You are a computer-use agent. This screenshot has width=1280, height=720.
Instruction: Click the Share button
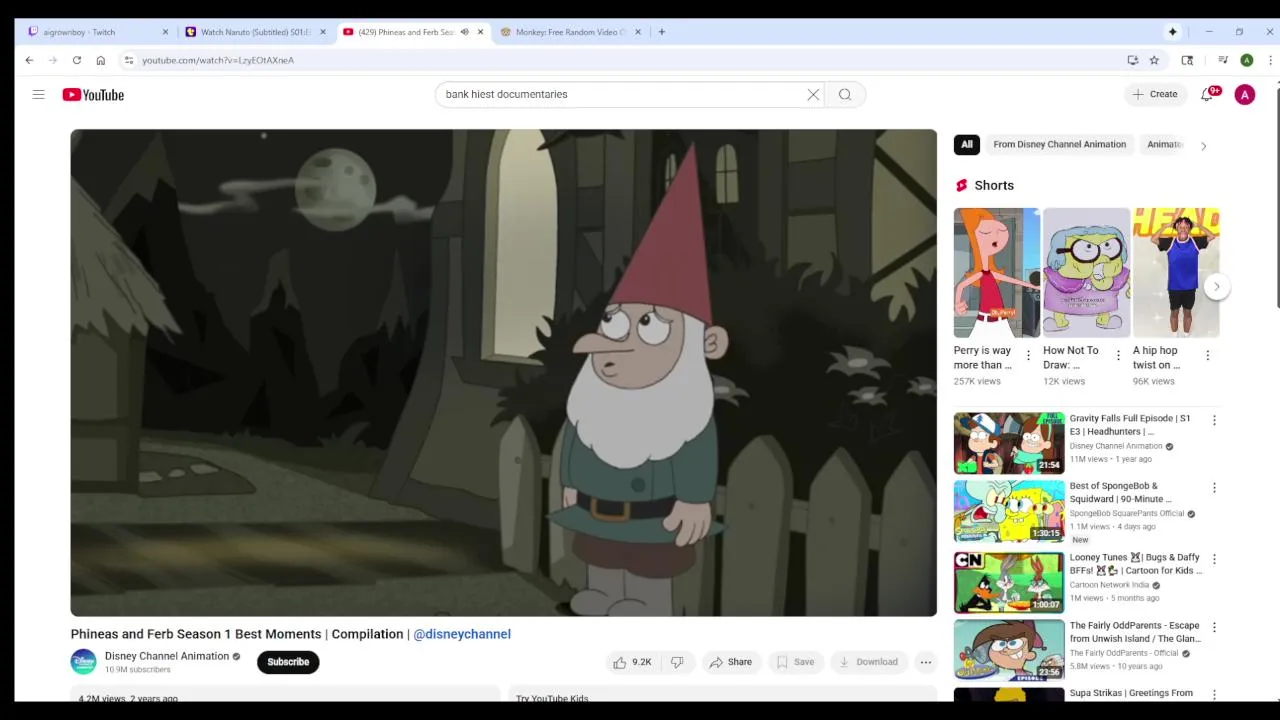click(x=730, y=662)
